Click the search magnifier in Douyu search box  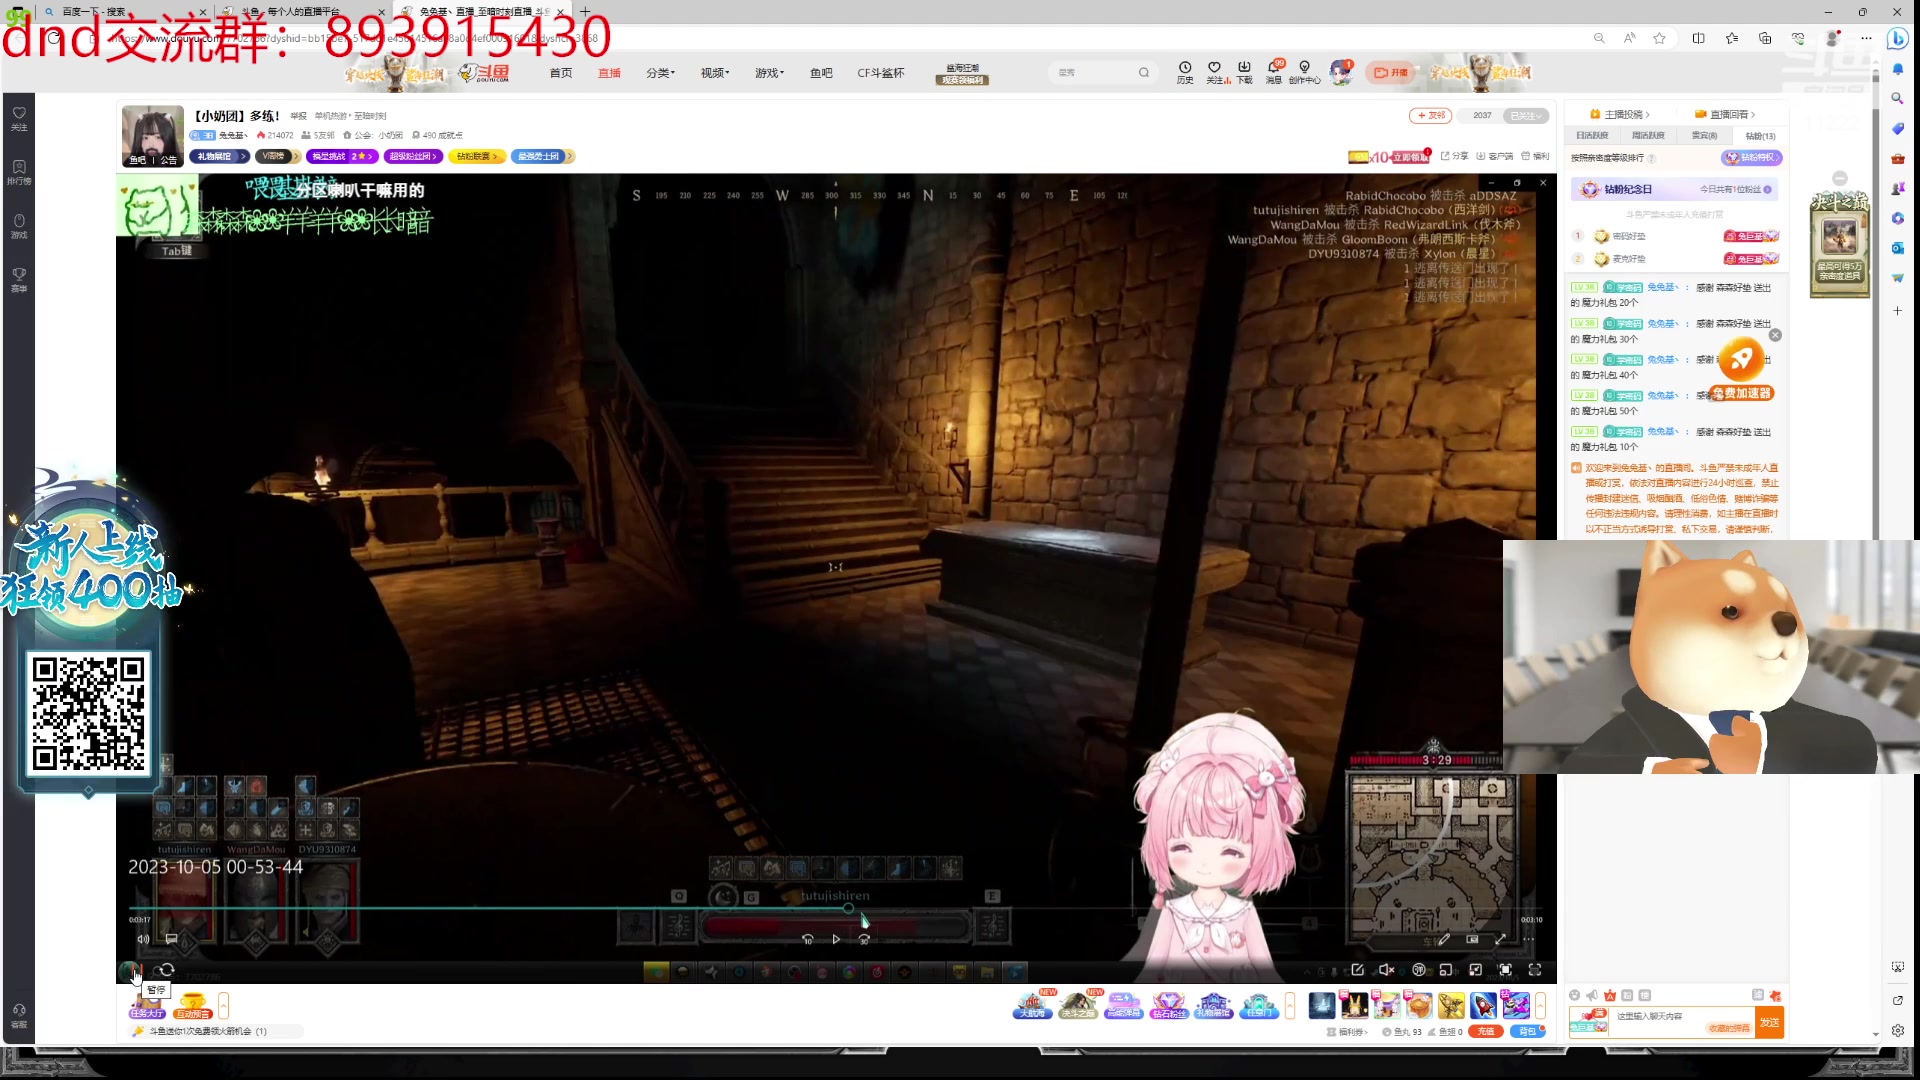pyautogui.click(x=1144, y=72)
